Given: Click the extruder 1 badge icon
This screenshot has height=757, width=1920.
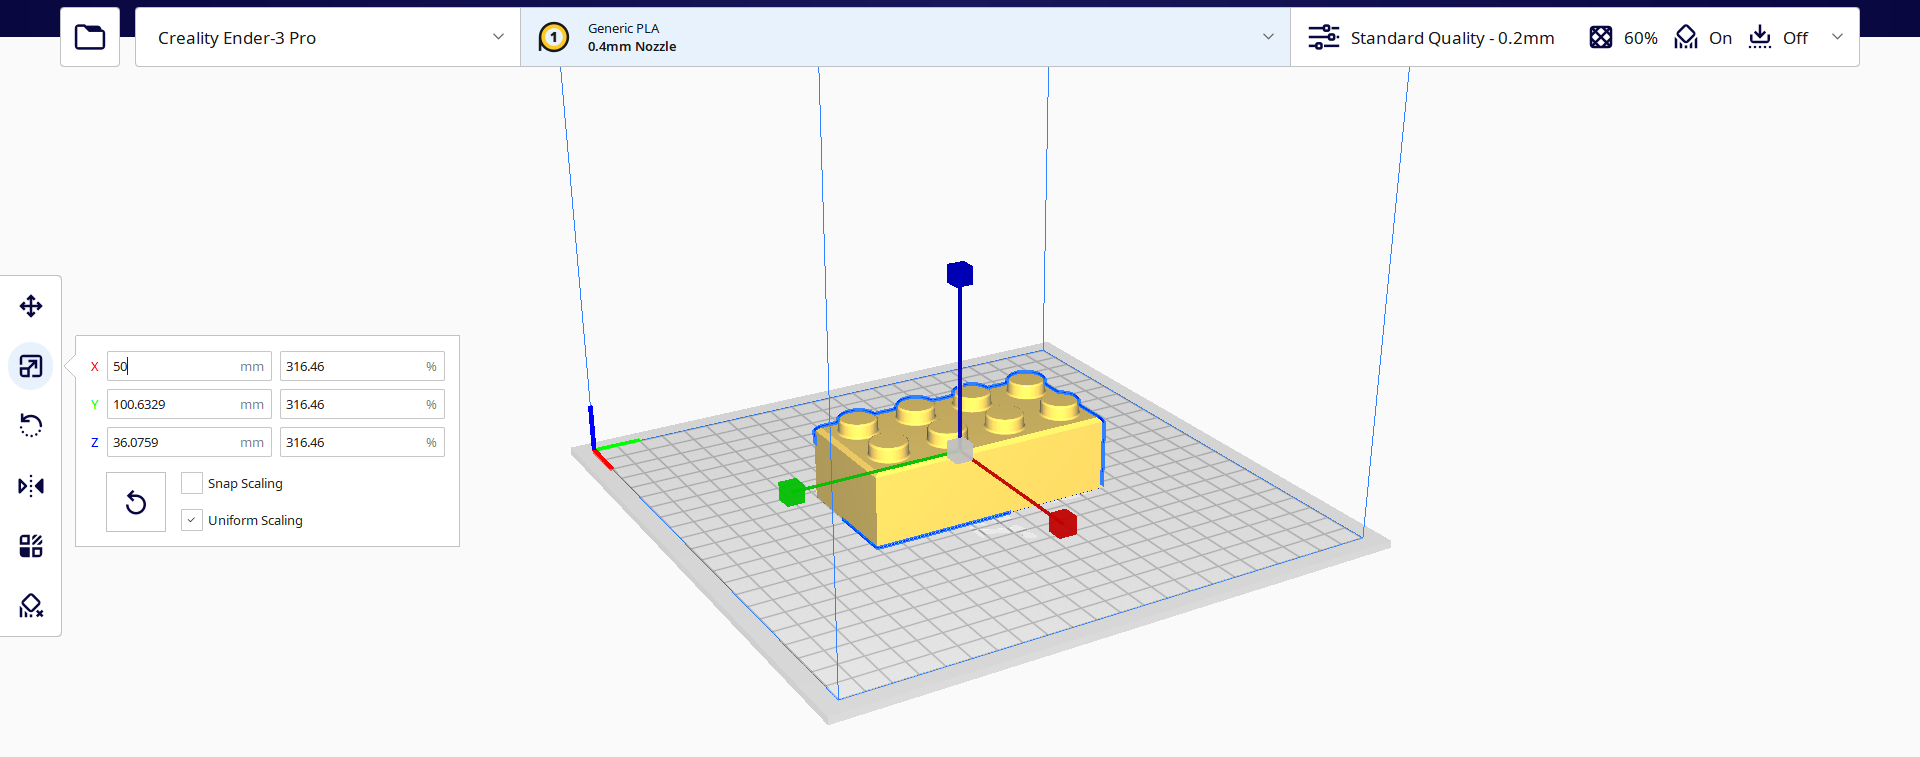Looking at the screenshot, I should (554, 38).
